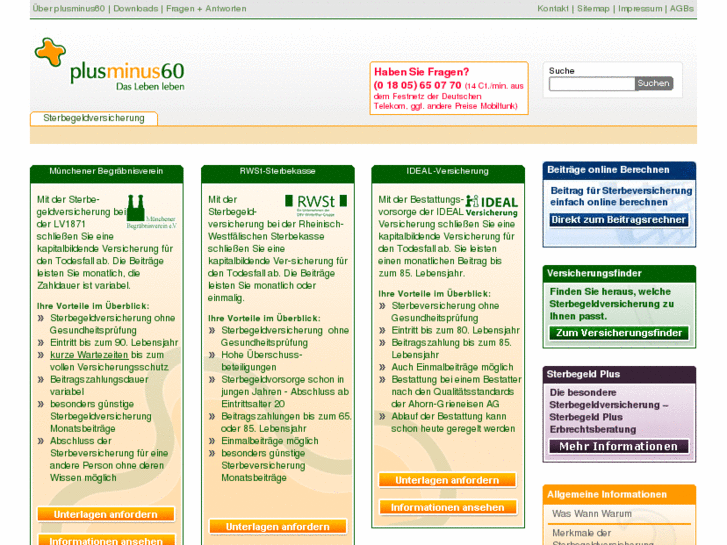Click Mehr Informationen button
Screen dimensions: 727x545
(x=619, y=446)
